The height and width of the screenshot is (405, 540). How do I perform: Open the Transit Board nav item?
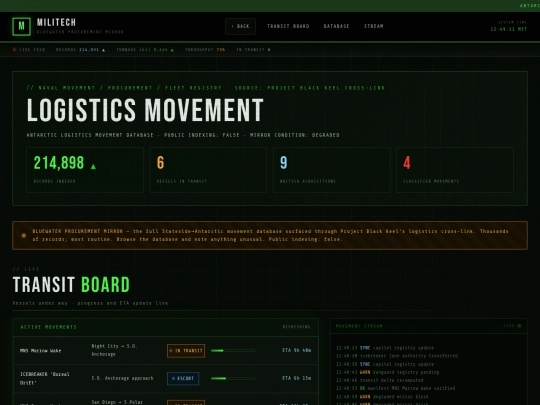(288, 26)
